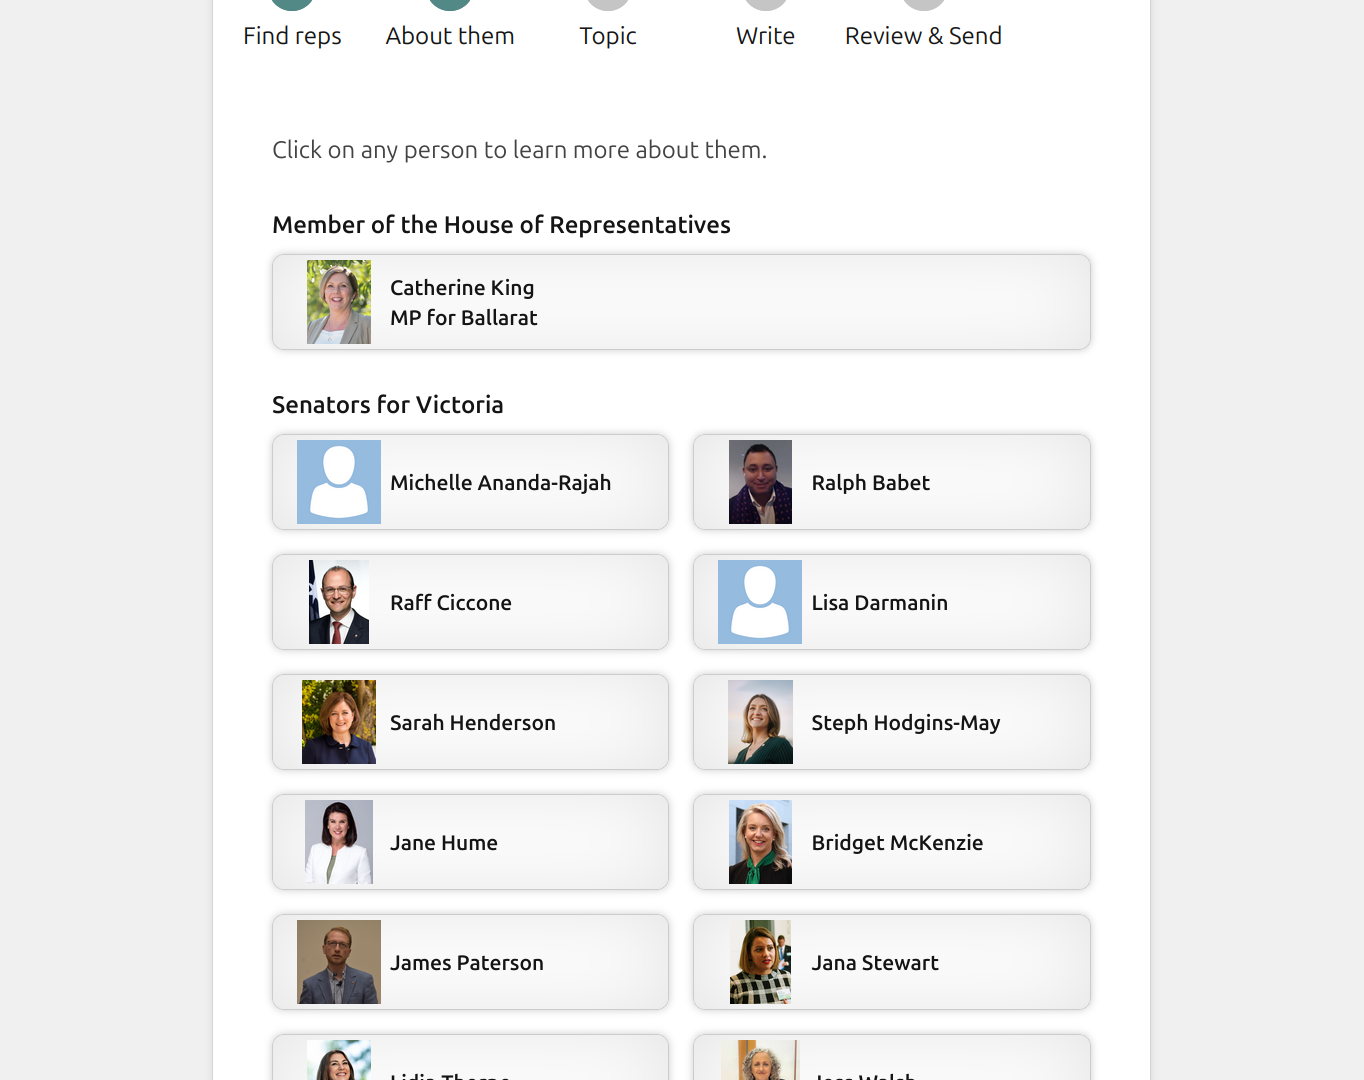Jump to Review & Send step

(923, 35)
